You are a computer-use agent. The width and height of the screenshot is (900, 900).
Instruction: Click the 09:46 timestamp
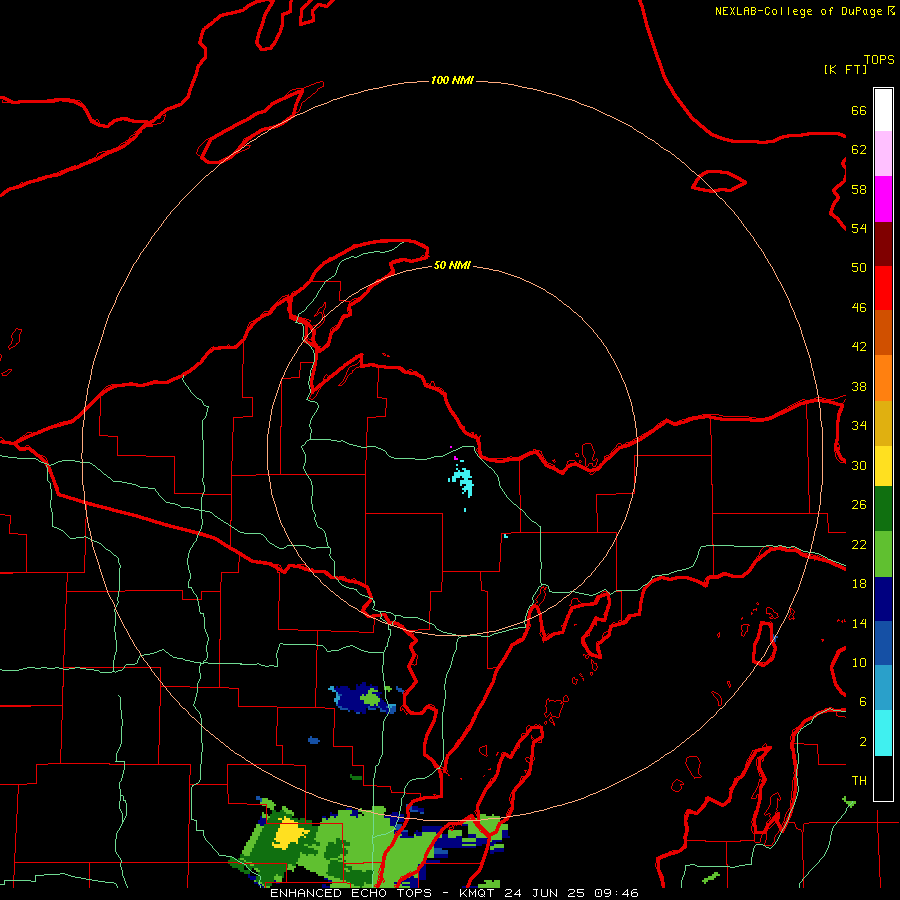click(616, 893)
